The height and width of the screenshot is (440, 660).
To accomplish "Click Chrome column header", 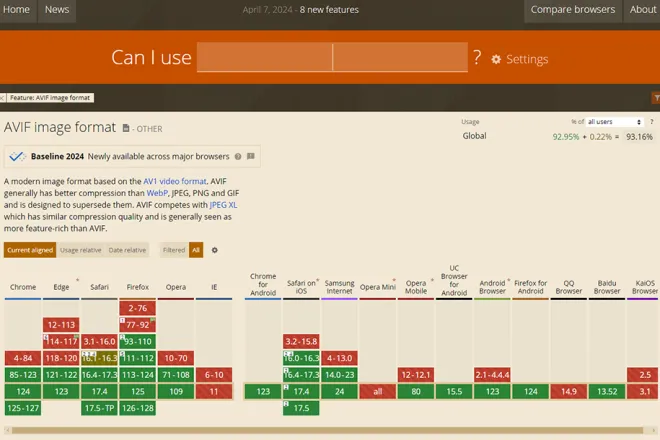I will pos(23,287).
